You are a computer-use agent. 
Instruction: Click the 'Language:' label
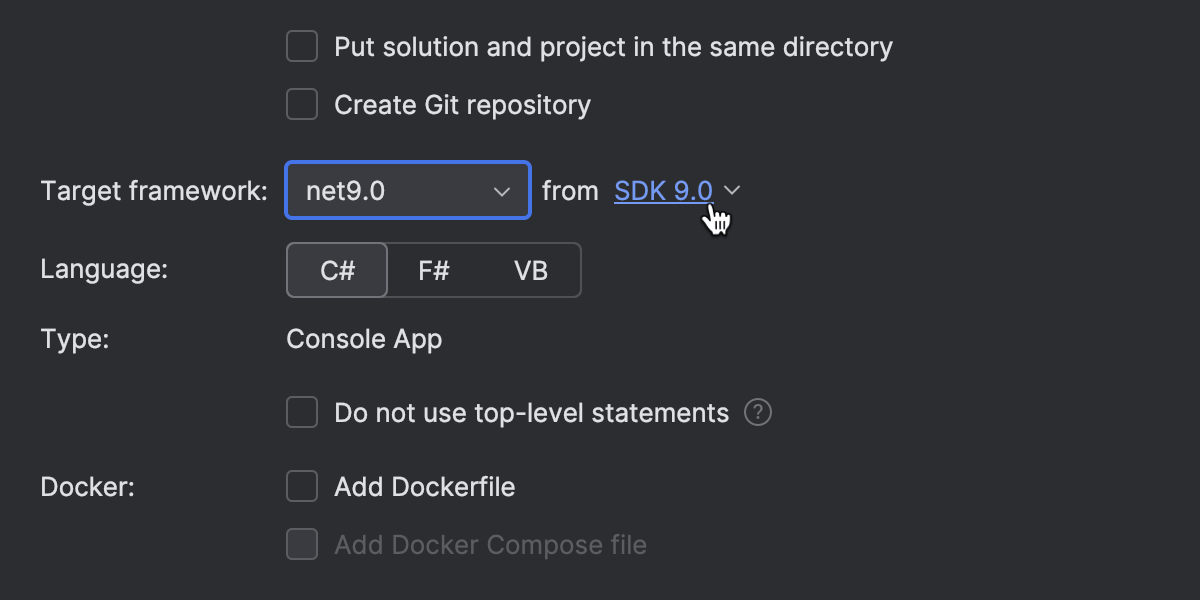[104, 269]
